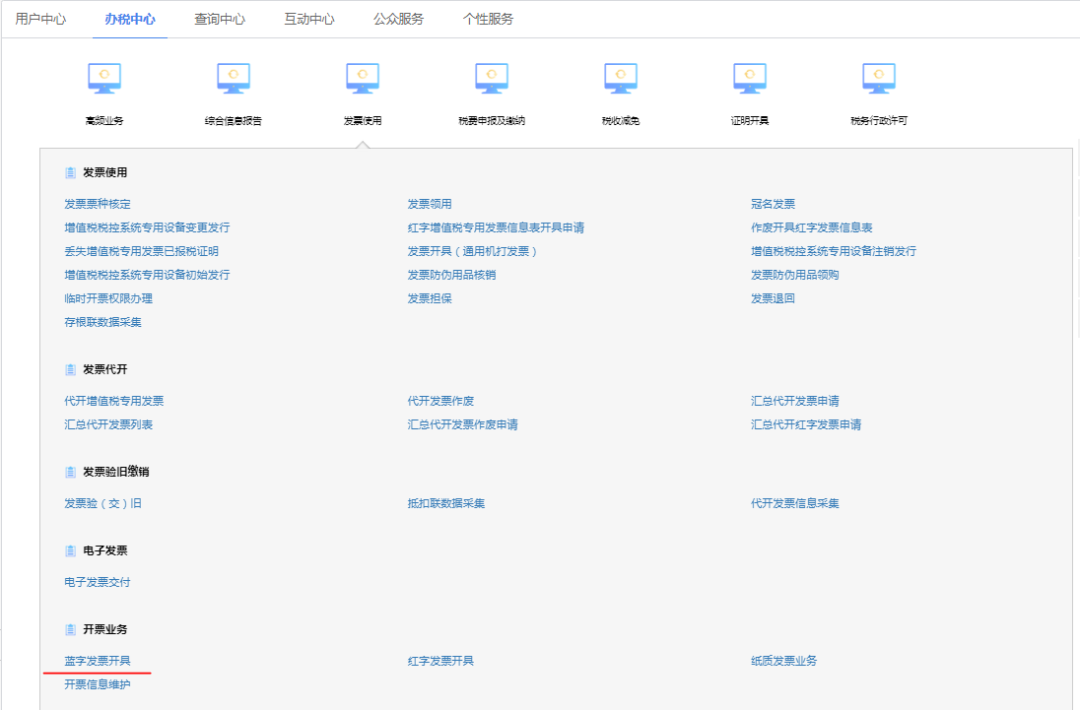The width and height of the screenshot is (1080, 710).
Task: Click 增值税税控系统专用设备变更发行
Action: [x=147, y=227]
